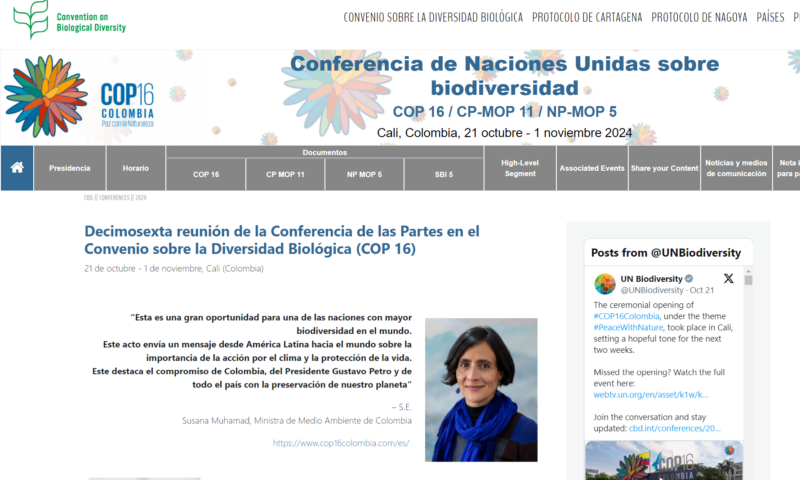The height and width of the screenshot is (480, 800).
Task: View the UN Biodiversity profile avatar
Action: [605, 284]
